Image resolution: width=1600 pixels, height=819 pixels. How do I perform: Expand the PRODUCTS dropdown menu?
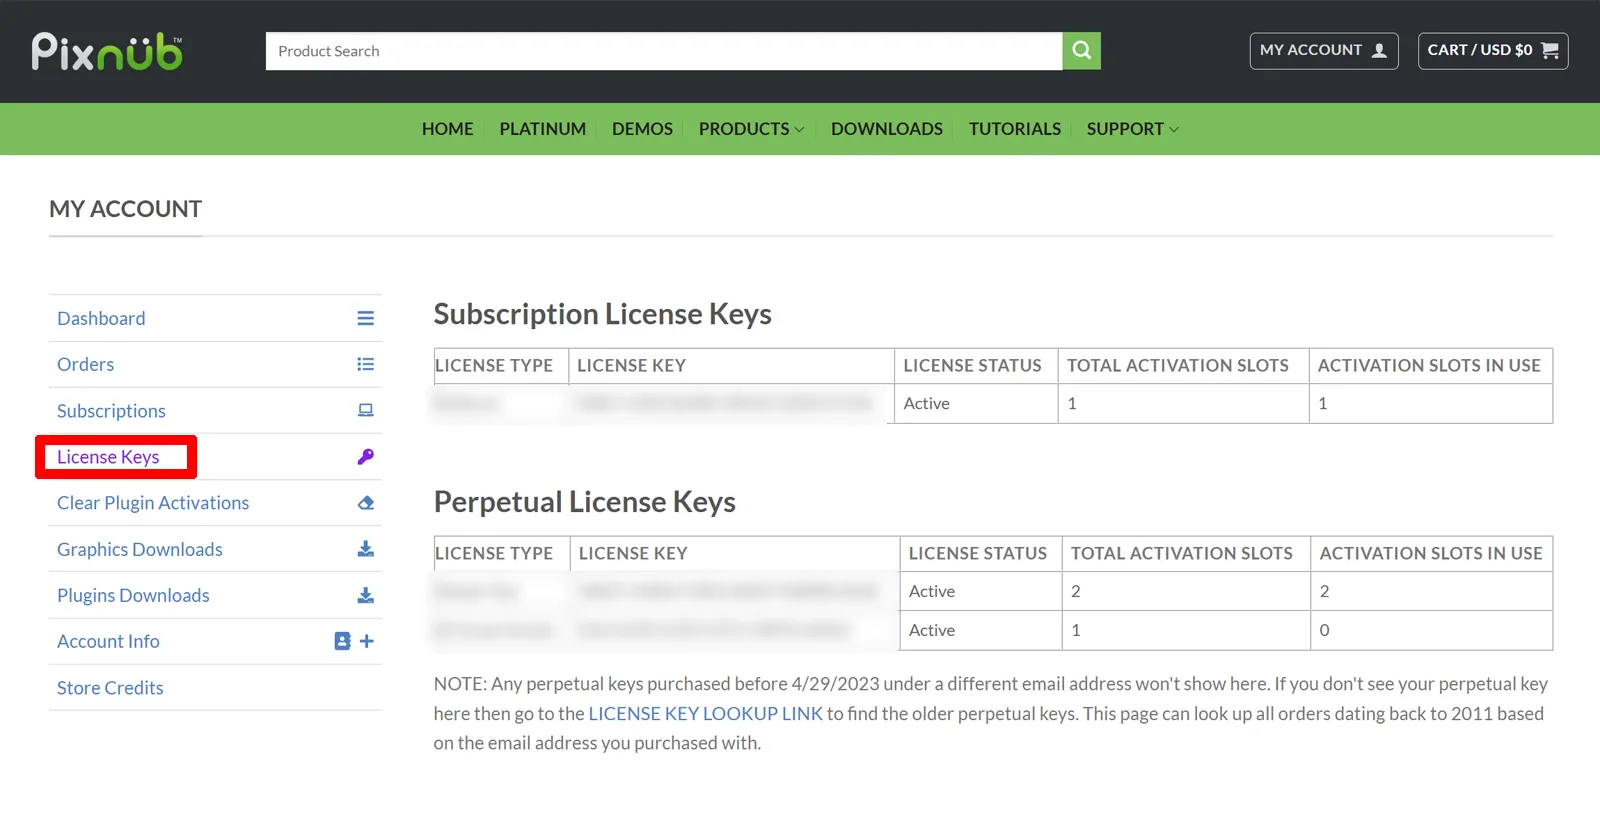coord(751,129)
